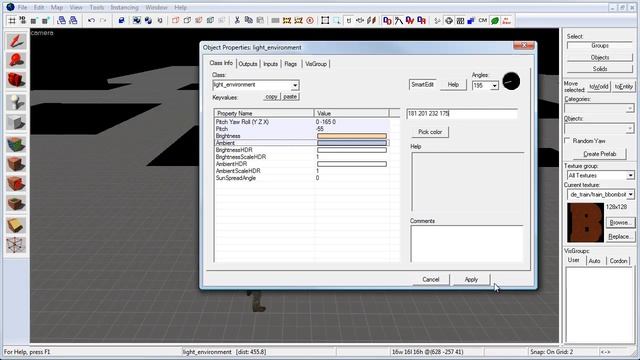The image size is (640, 360).
Task: Open the Current texture dropdown
Action: 631,194
